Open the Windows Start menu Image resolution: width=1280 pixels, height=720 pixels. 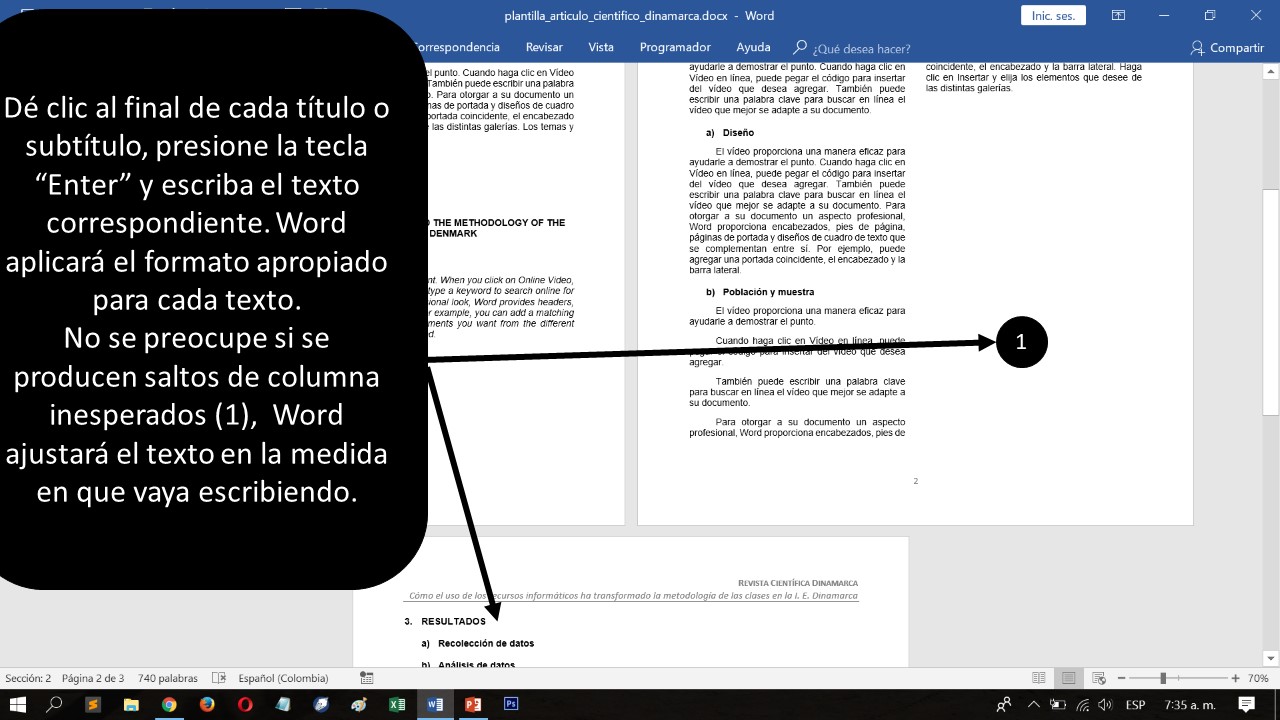[18, 704]
